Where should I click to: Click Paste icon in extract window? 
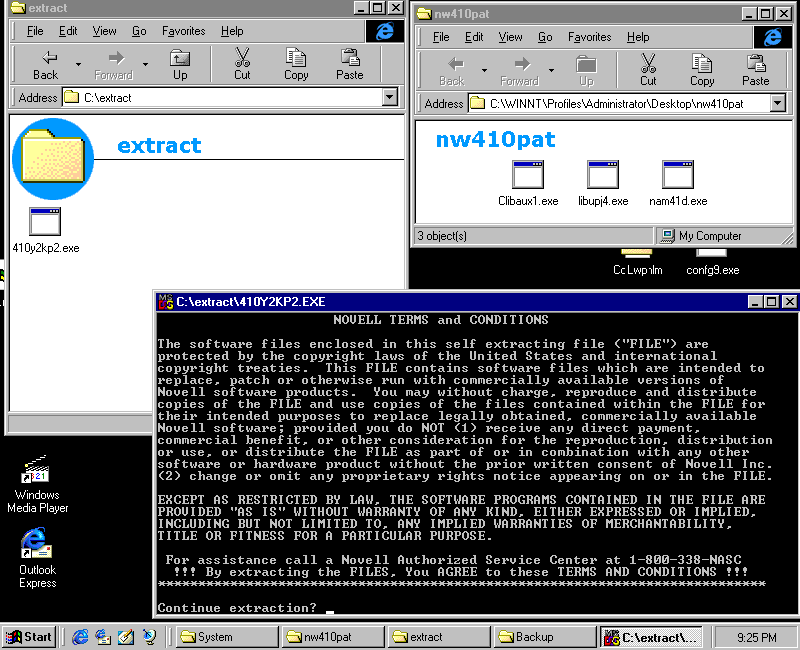coord(350,57)
